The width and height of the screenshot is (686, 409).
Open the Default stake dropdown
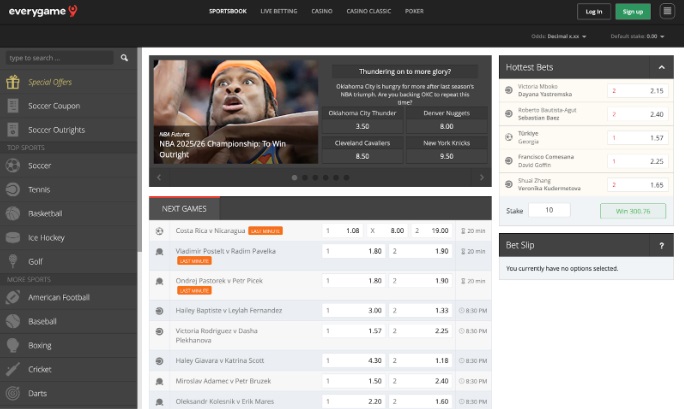[x=656, y=36]
